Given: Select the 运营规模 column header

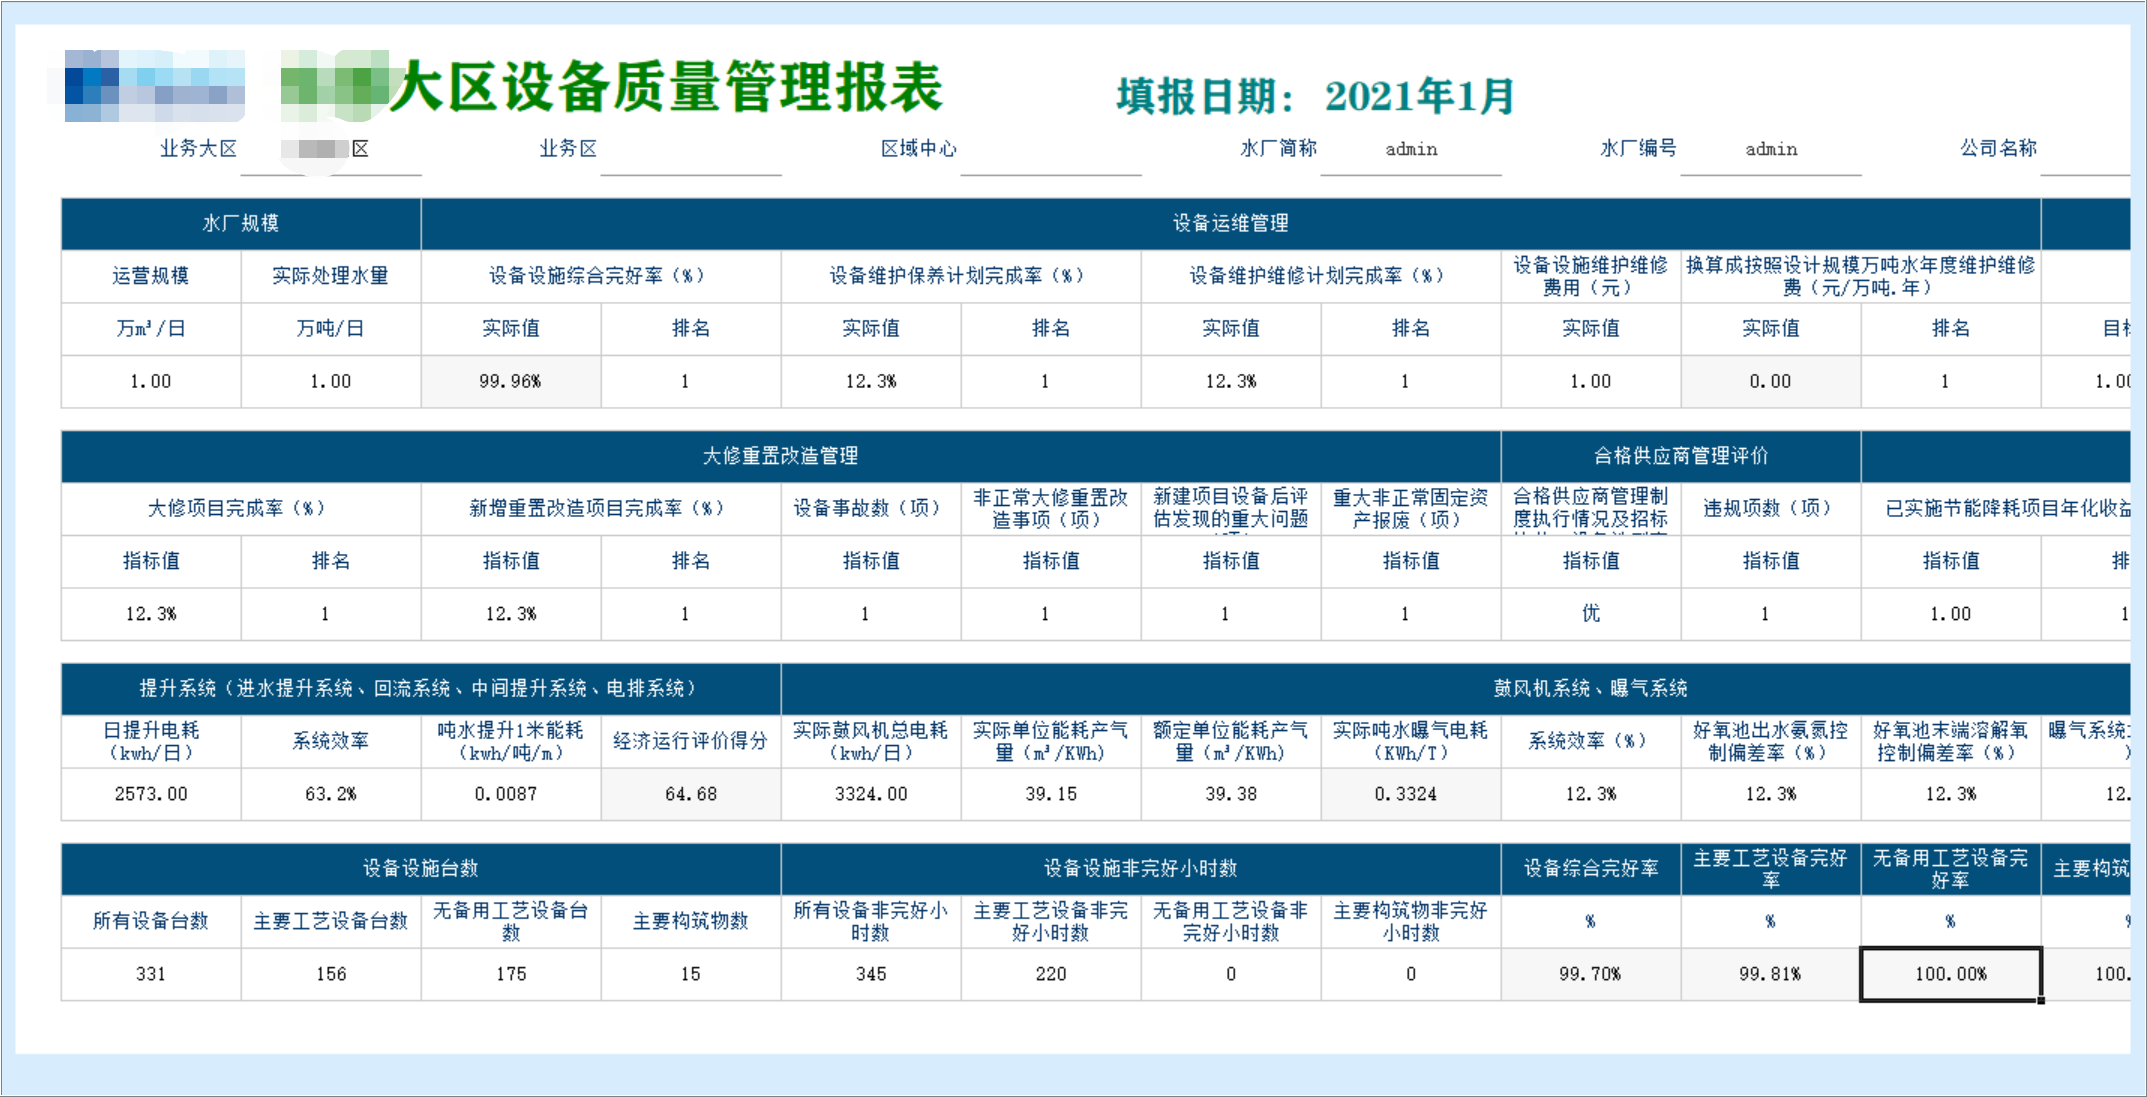Looking at the screenshot, I should [151, 276].
